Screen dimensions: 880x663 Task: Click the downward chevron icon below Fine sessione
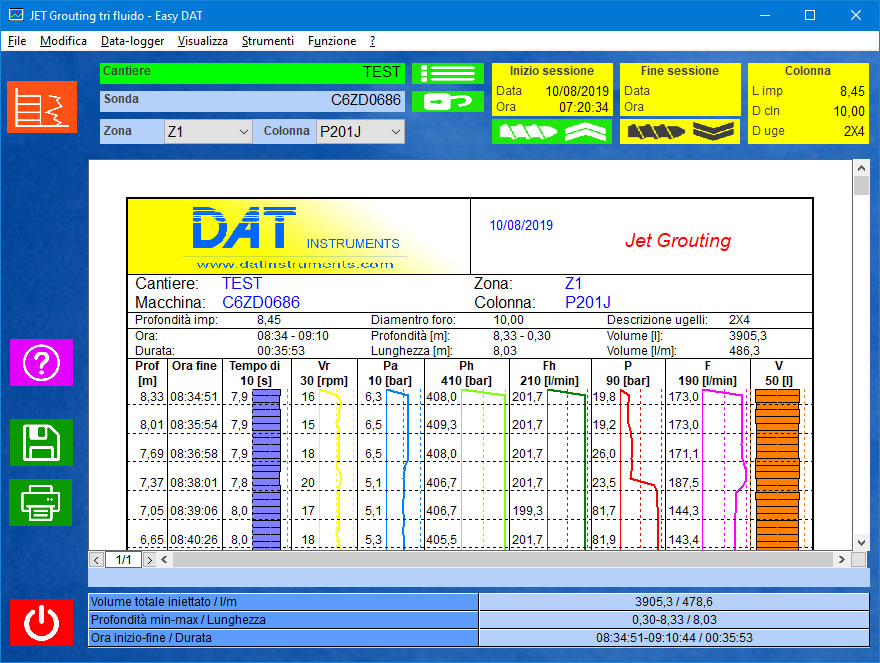[712, 131]
